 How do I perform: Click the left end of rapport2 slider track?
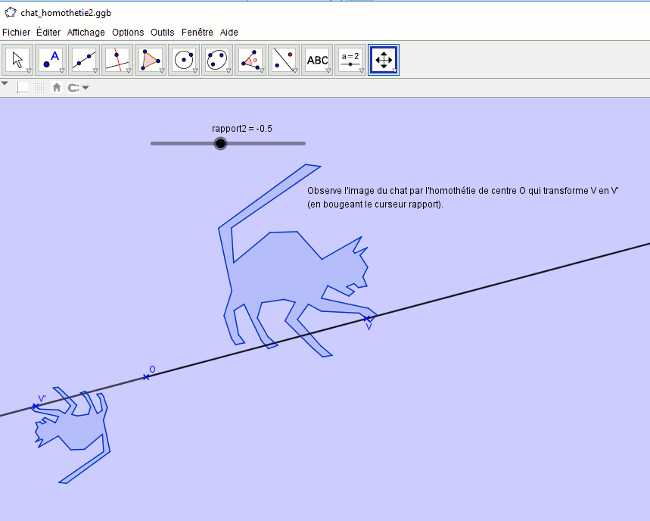pyautogui.click(x=153, y=143)
